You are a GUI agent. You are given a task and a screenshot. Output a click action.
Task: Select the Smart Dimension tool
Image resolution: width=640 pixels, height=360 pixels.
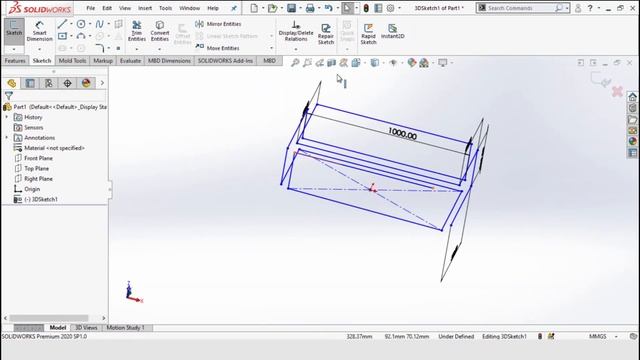(40, 31)
